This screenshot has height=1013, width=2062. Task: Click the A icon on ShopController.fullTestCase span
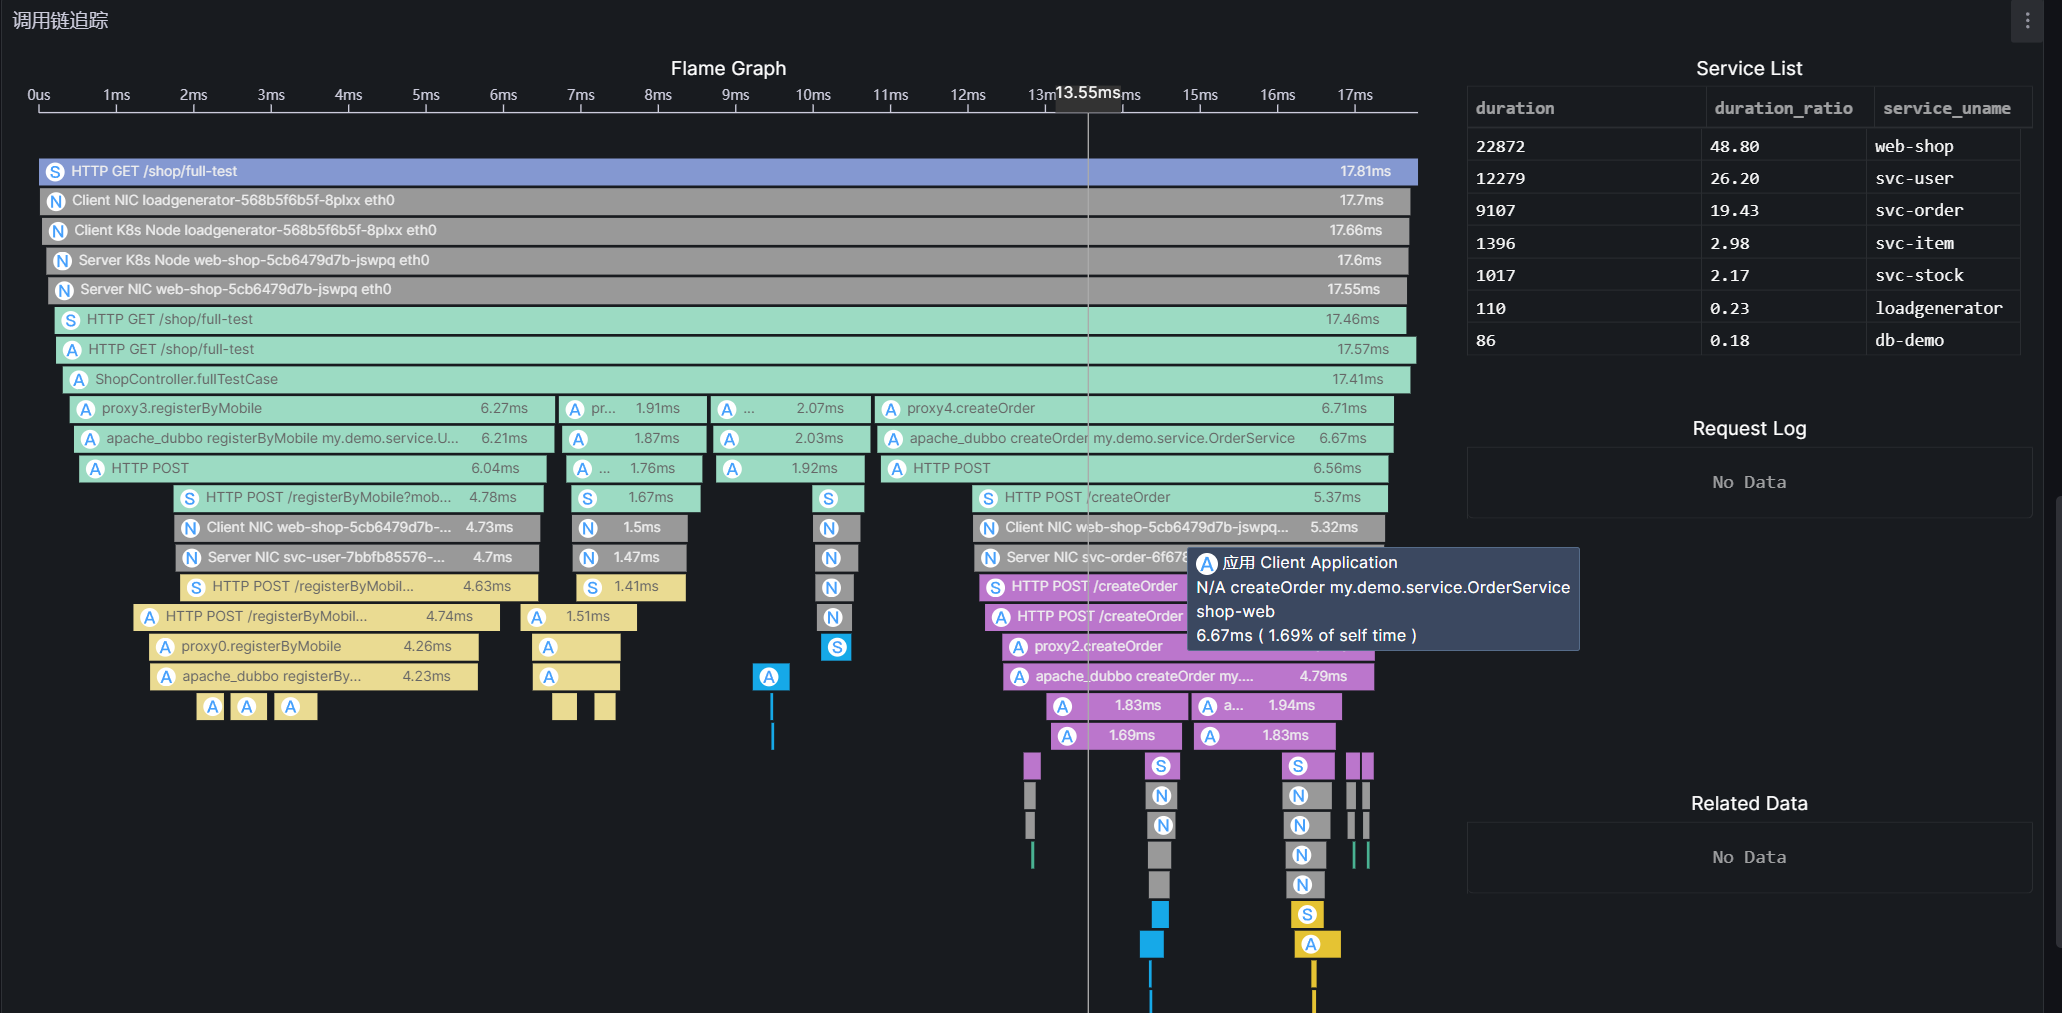(x=79, y=380)
